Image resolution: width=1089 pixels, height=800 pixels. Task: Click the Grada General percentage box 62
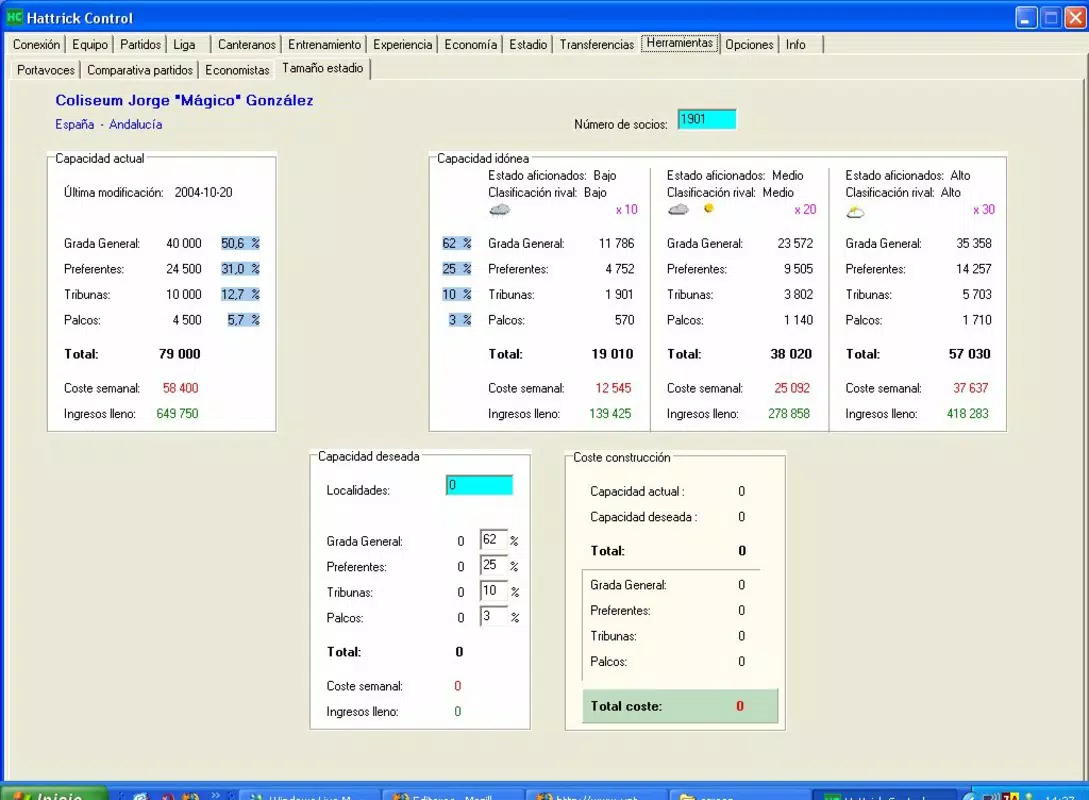click(493, 540)
